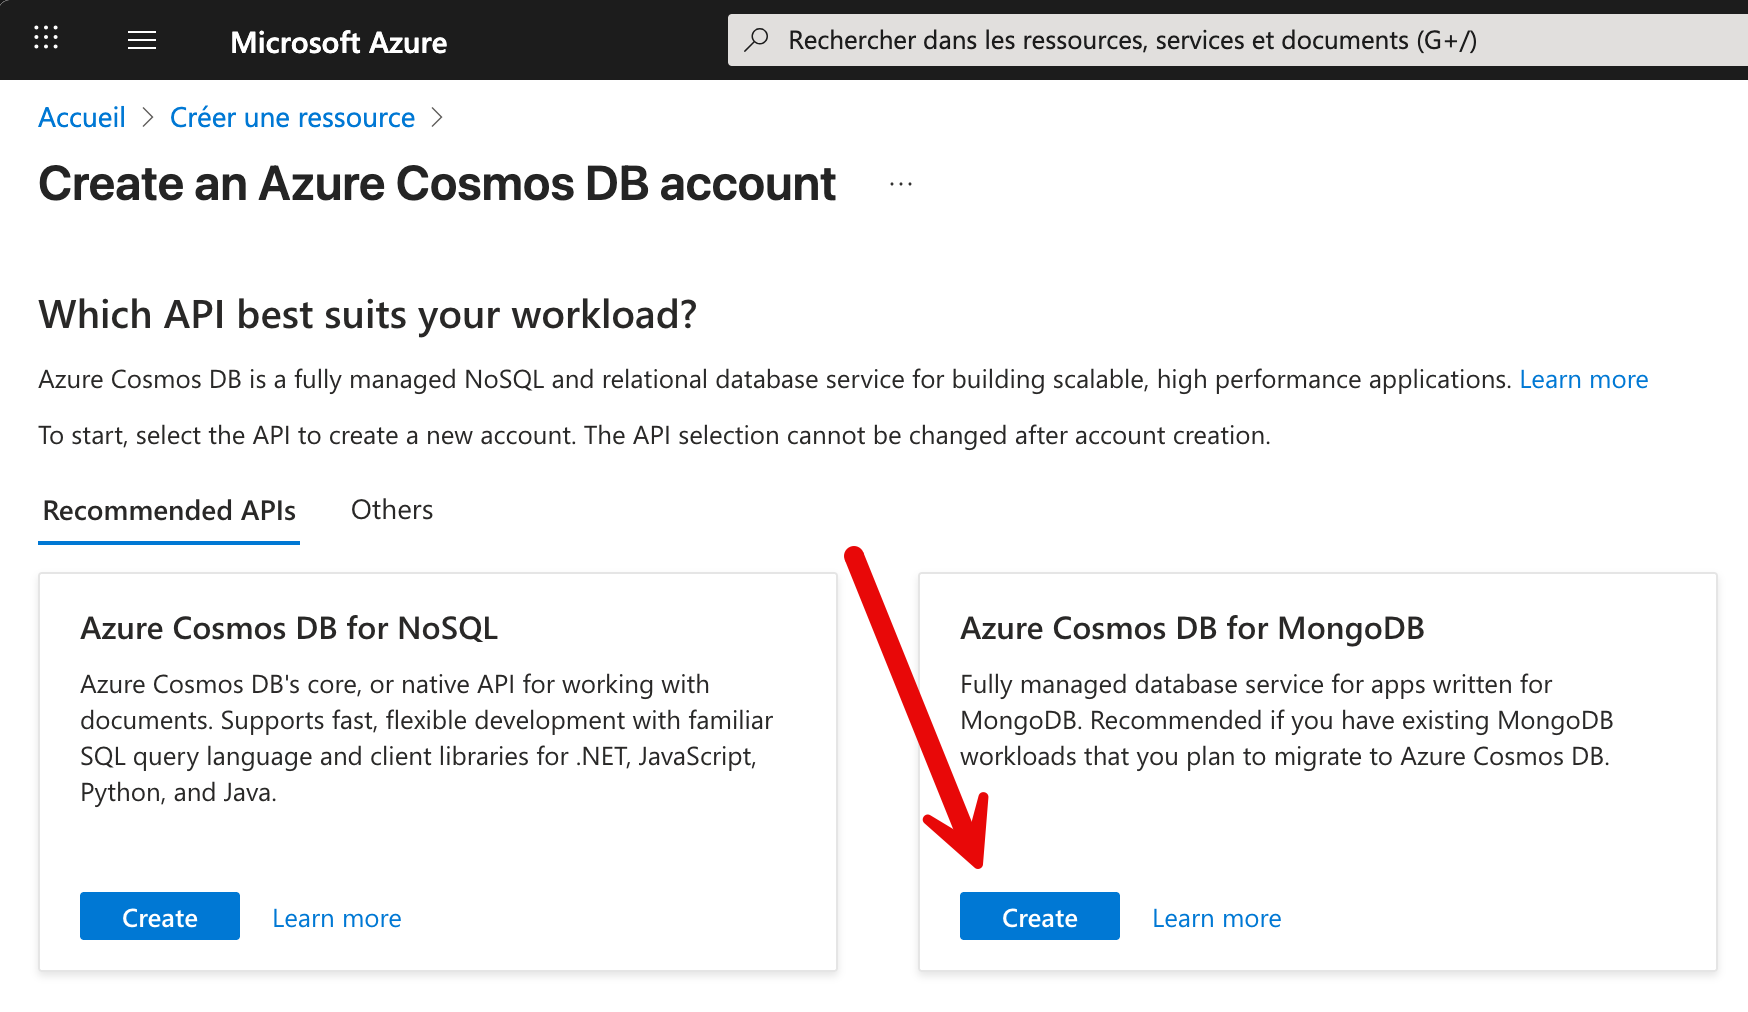The image size is (1748, 1012).
Task: Create an Azure Cosmos DB for MongoDB account
Action: click(1038, 916)
